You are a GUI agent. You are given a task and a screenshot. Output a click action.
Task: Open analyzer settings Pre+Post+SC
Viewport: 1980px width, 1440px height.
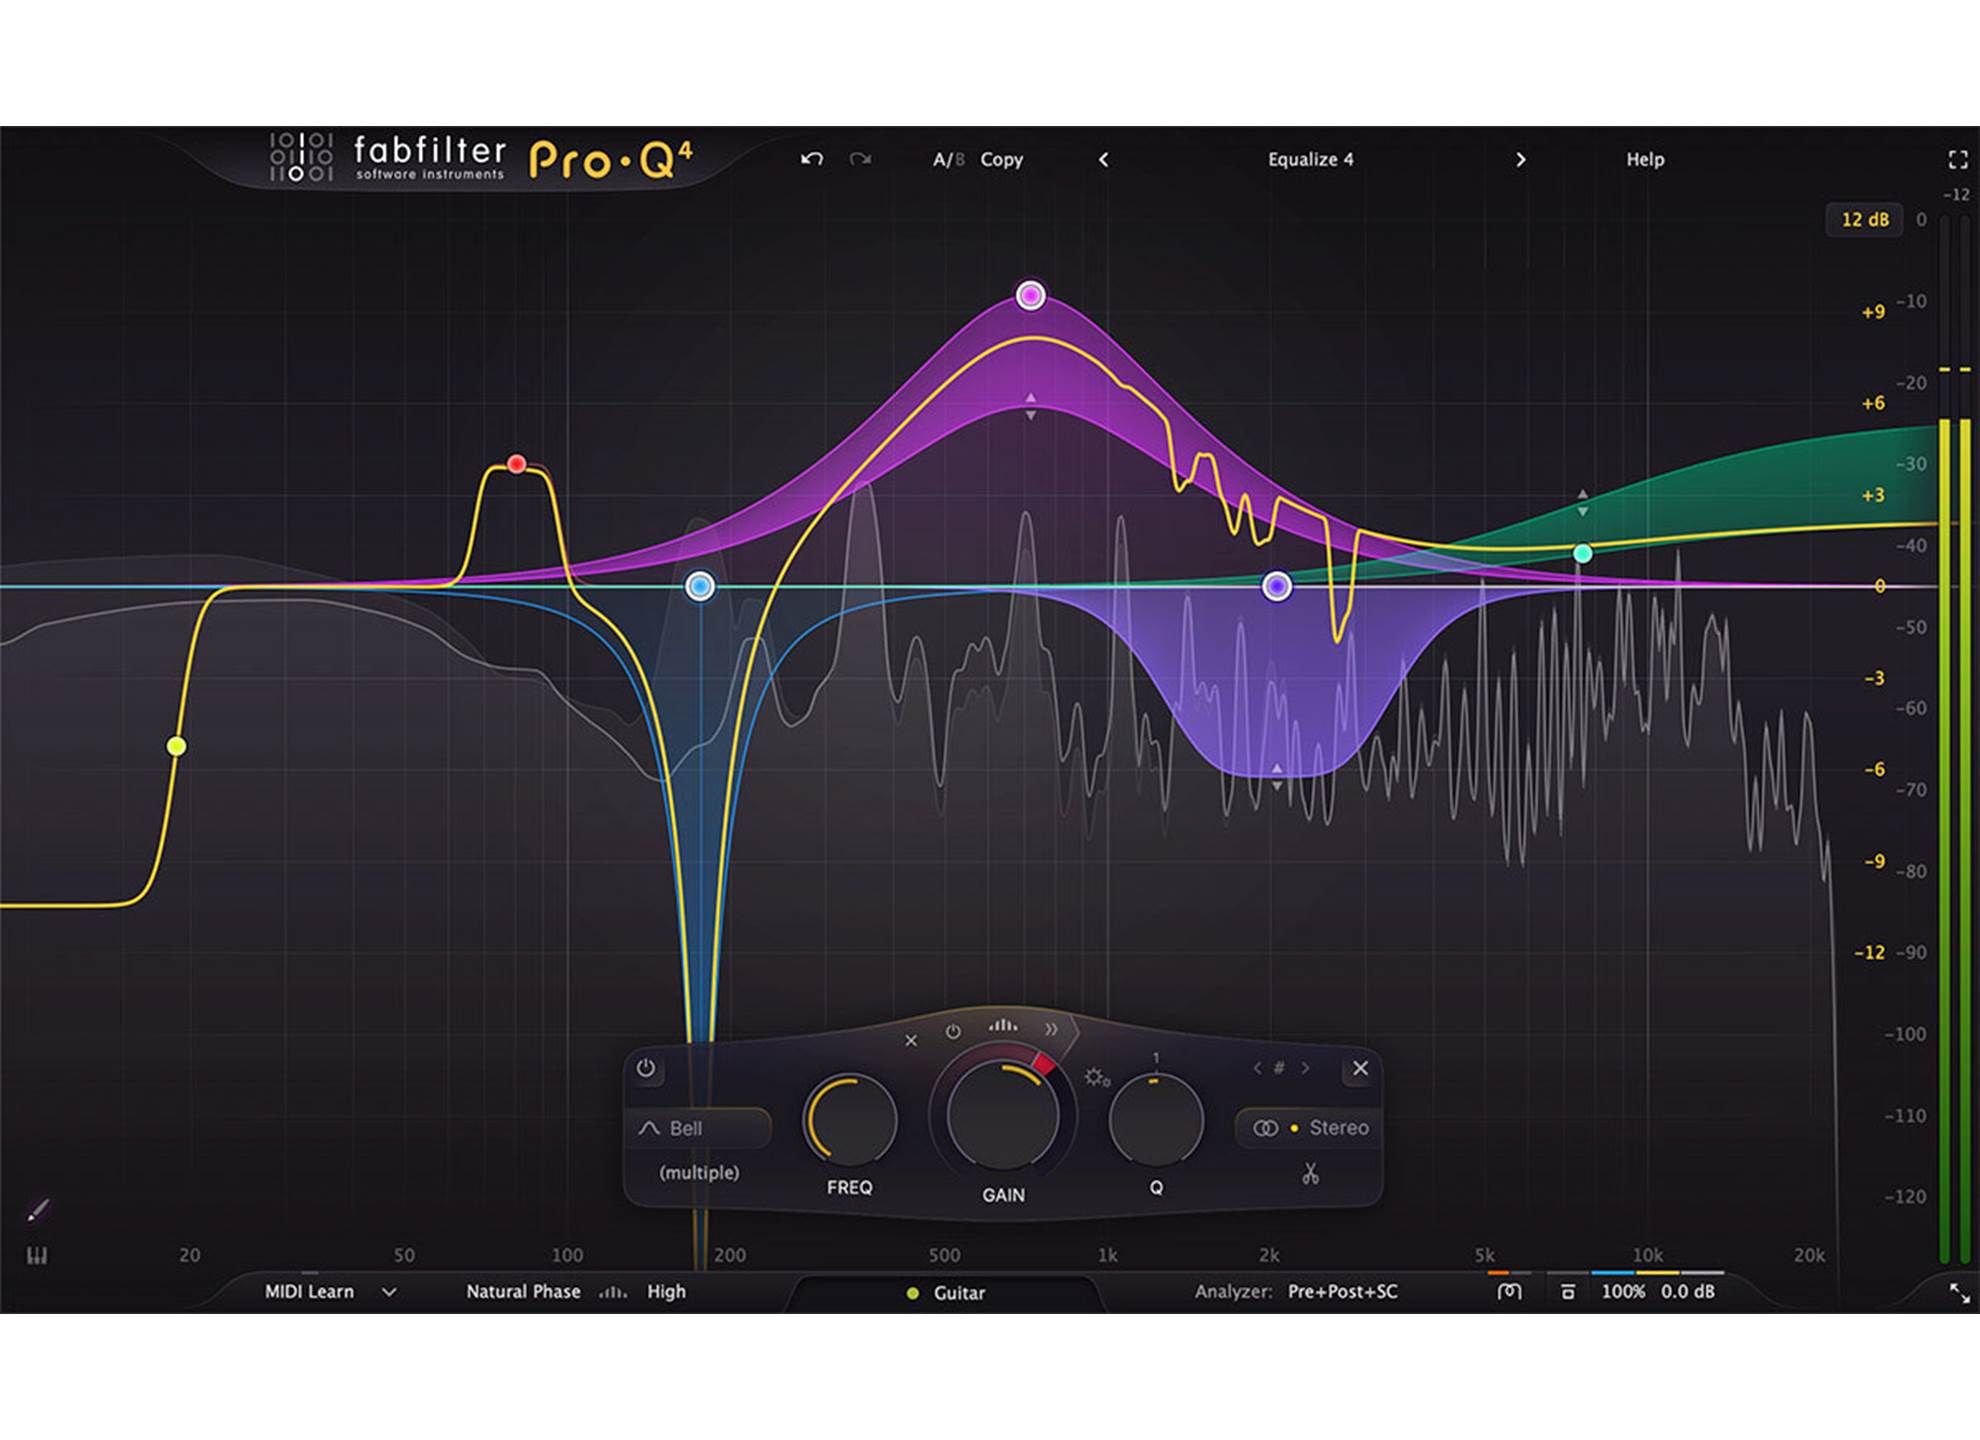(1342, 1291)
